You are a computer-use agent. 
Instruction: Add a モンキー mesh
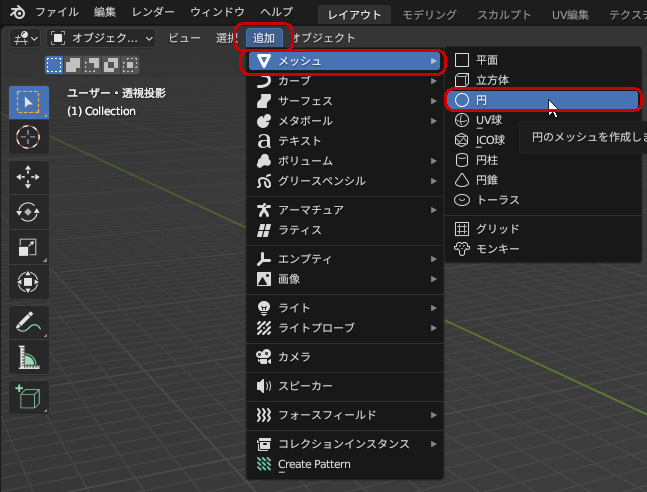tap(543, 249)
